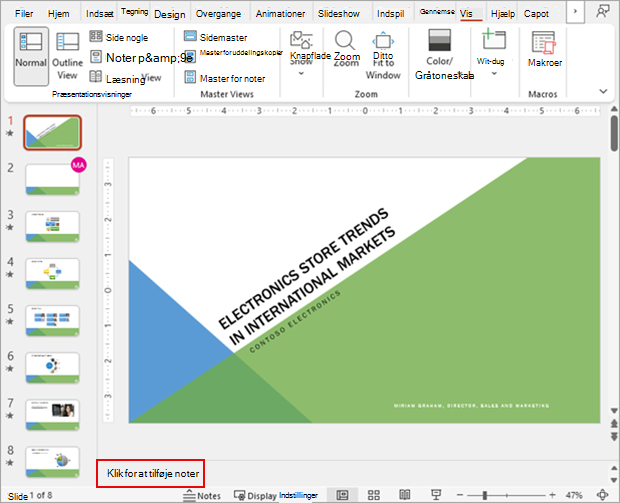This screenshot has height=503, width=620.
Task: Open the Indsæt tab
Action: (100, 14)
